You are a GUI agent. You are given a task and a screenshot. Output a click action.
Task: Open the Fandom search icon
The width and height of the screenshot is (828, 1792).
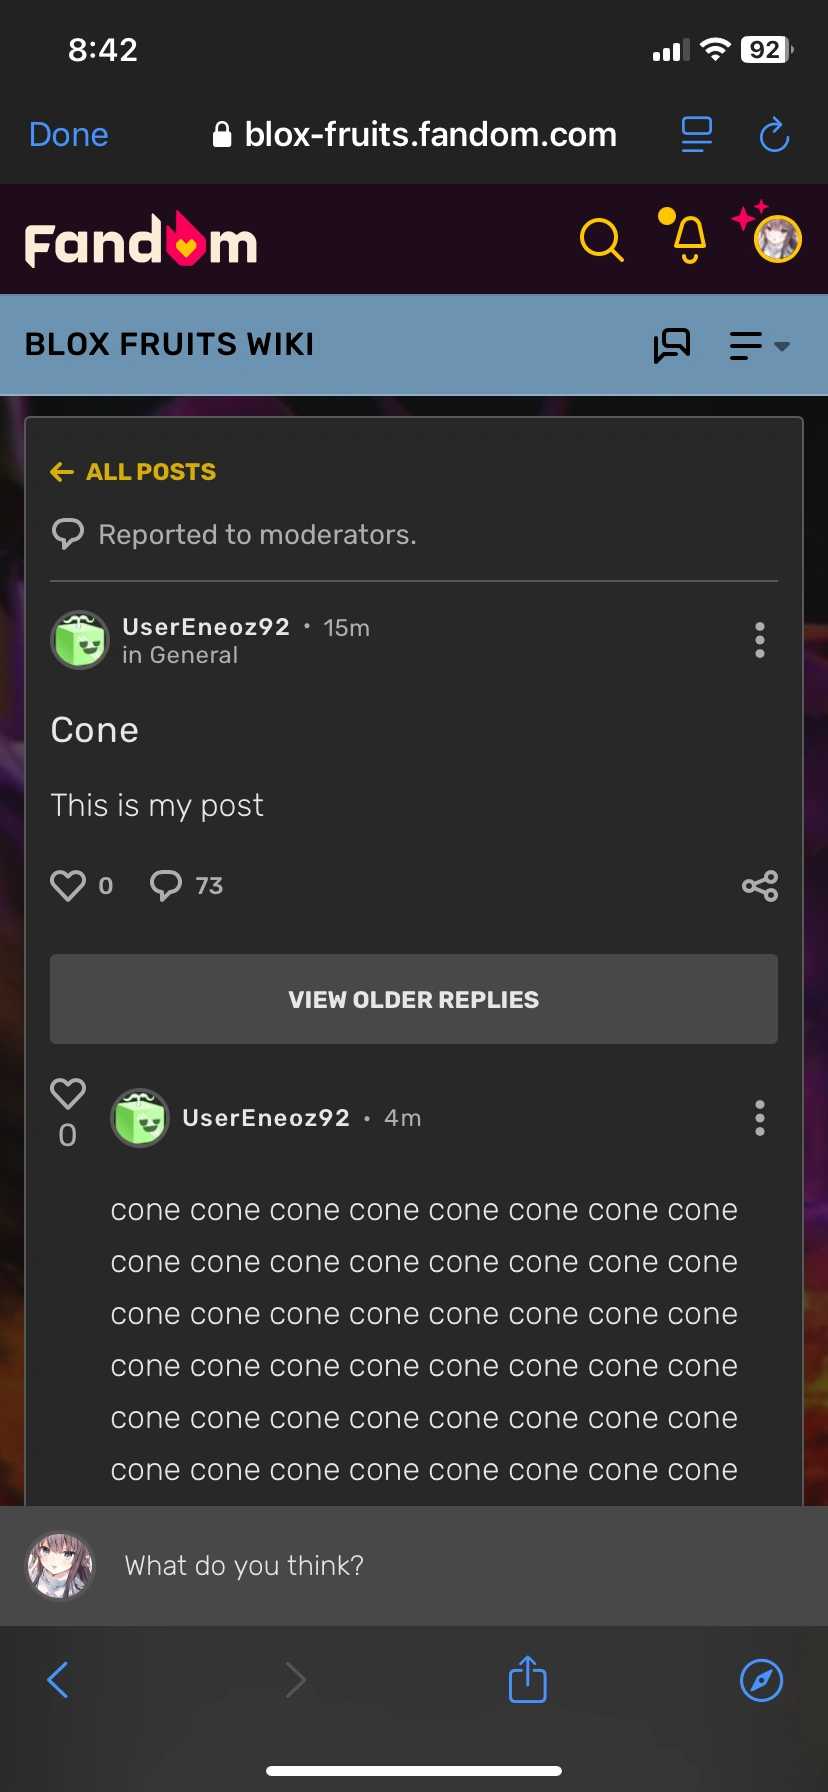(x=602, y=239)
